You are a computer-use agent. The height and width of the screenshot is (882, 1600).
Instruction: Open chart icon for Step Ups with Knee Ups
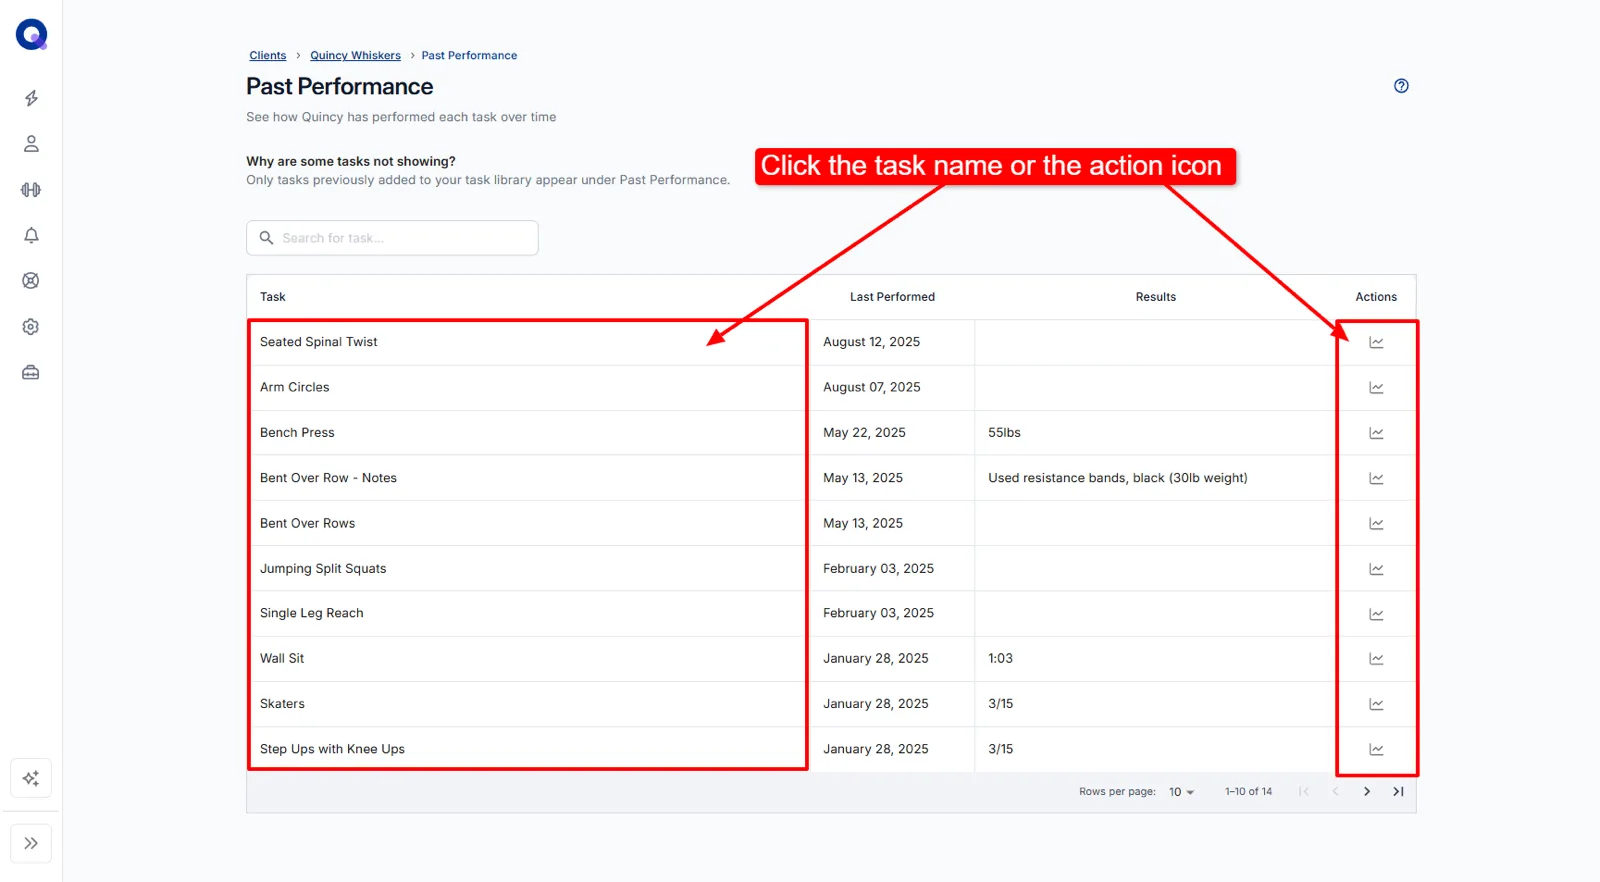pyautogui.click(x=1376, y=749)
